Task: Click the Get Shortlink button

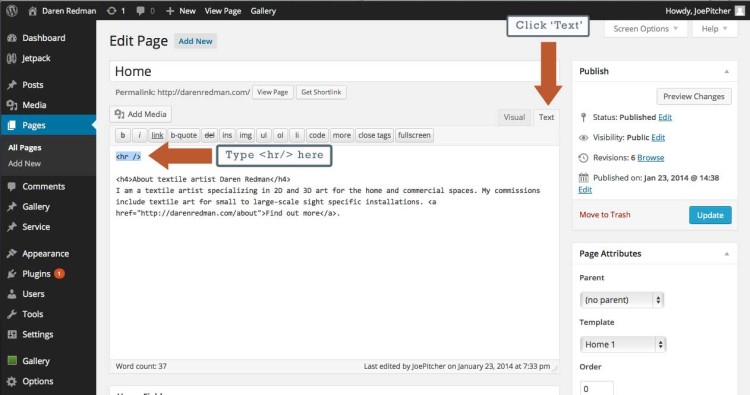Action: click(x=321, y=92)
